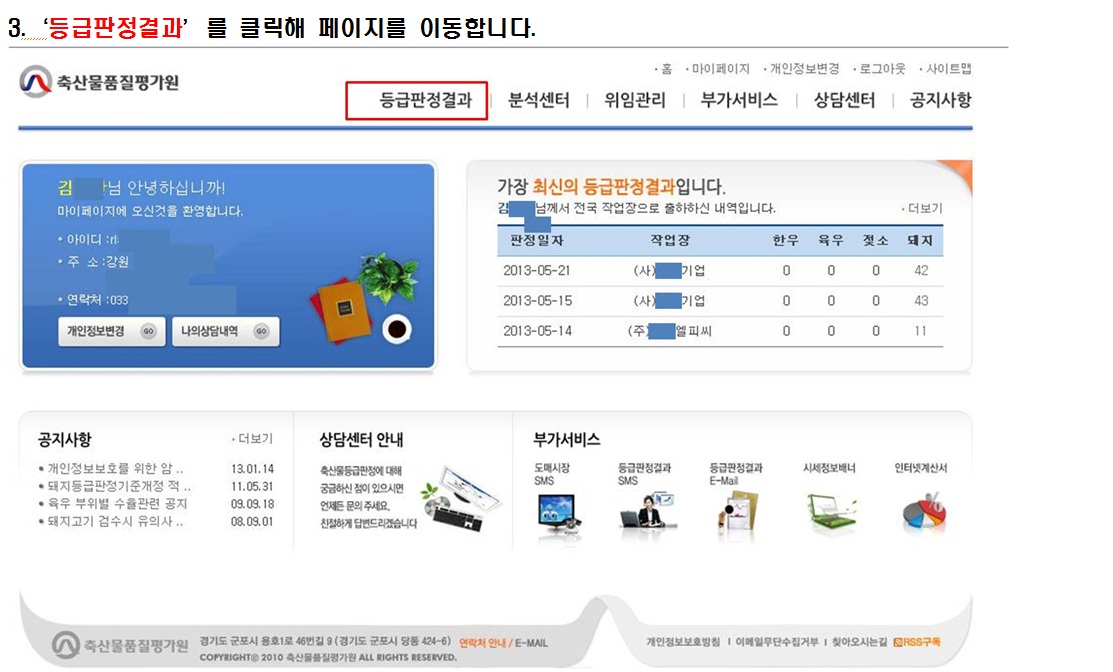This screenshot has width=1113, height=672.
Task: Click 더보기 next to 공지사항 heading
Action: (255, 438)
